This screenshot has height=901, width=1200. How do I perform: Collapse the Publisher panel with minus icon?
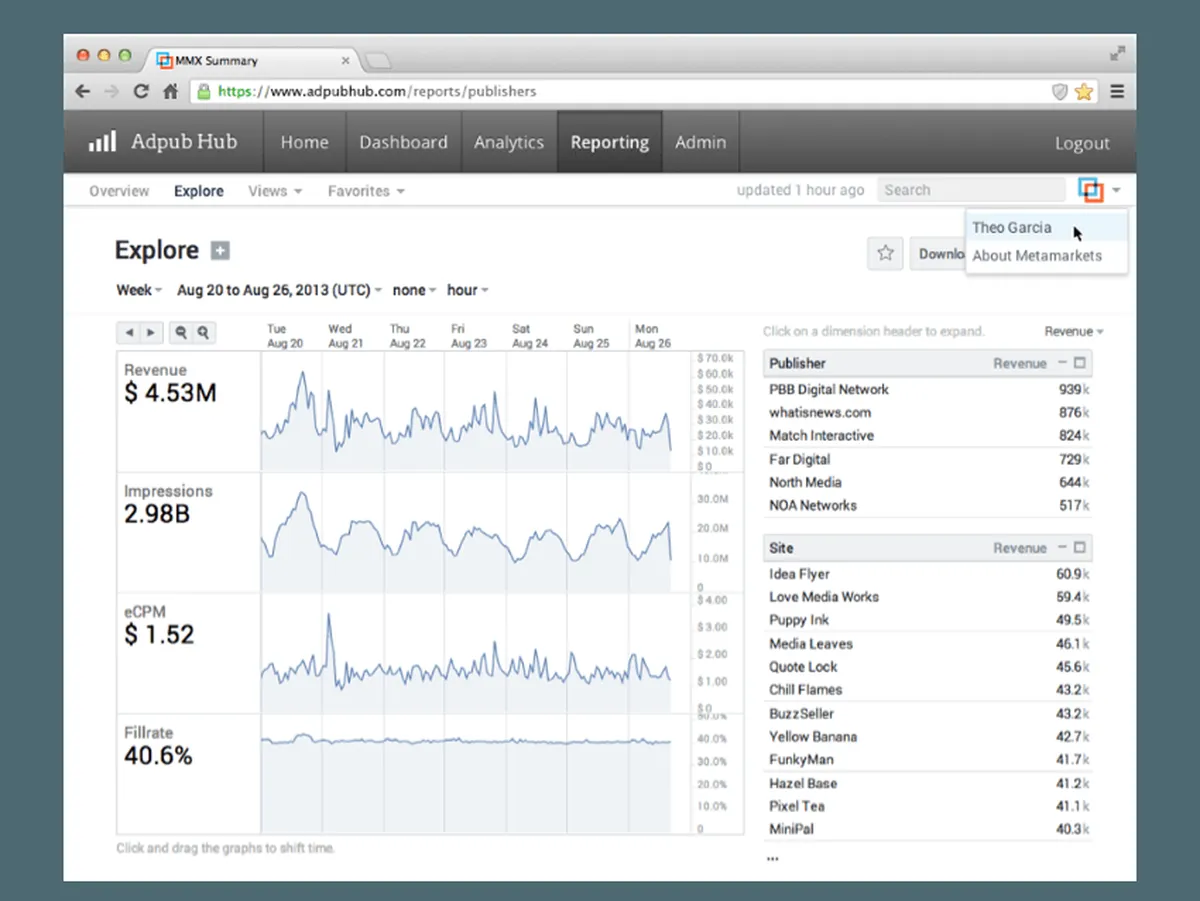point(1062,363)
